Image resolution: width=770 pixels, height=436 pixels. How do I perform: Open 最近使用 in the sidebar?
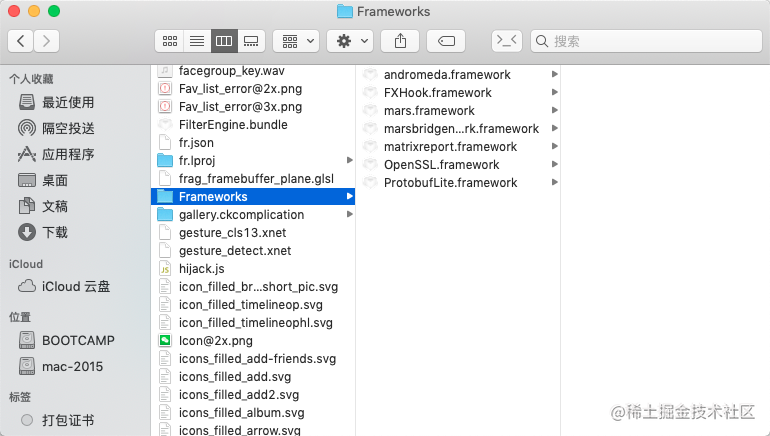coord(68,102)
